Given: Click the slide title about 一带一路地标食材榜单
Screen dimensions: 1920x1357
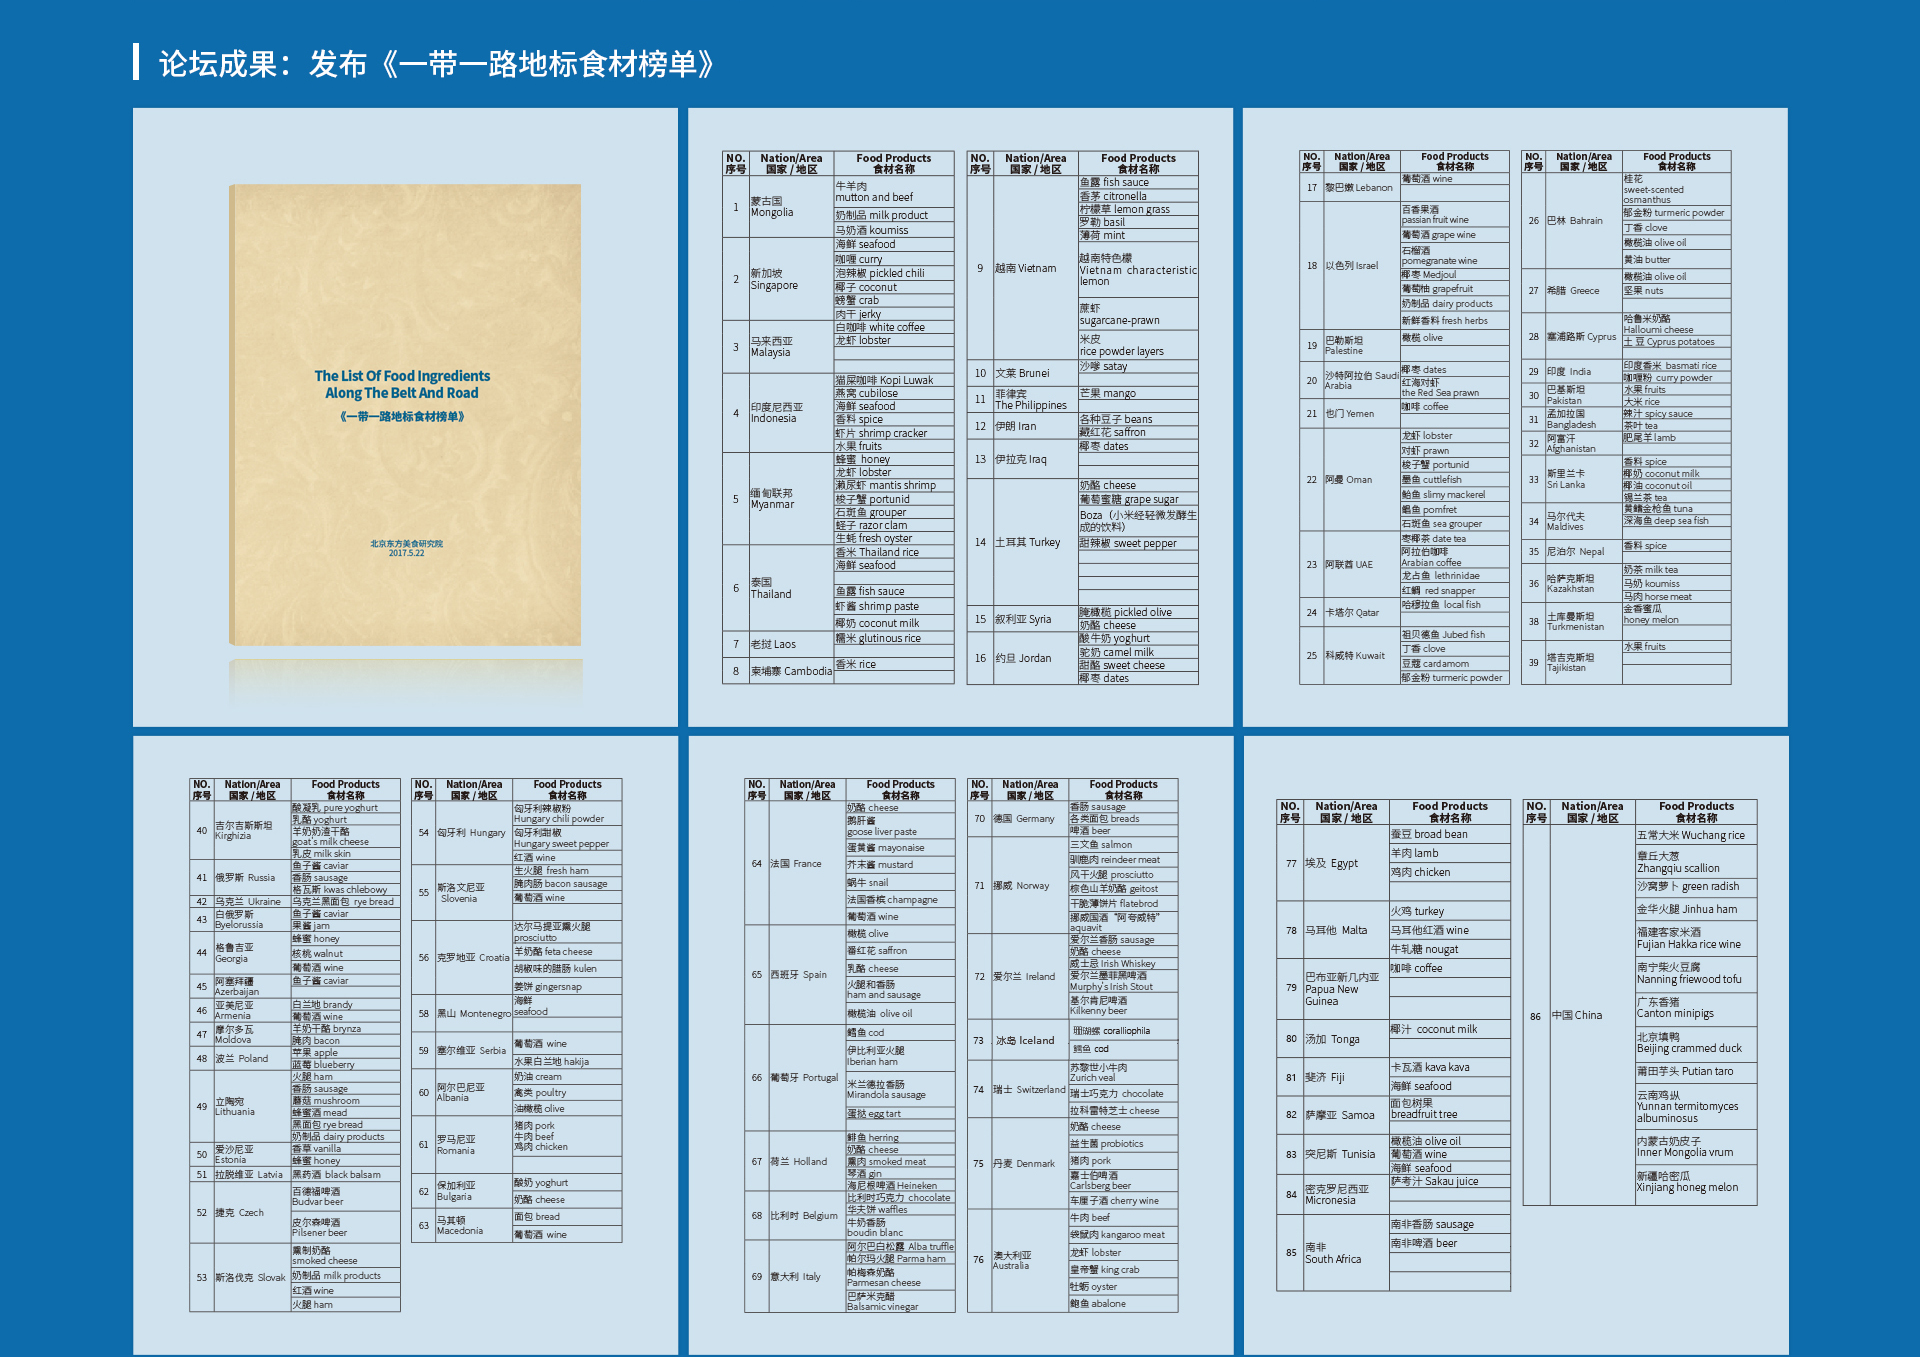Looking at the screenshot, I should [437, 64].
